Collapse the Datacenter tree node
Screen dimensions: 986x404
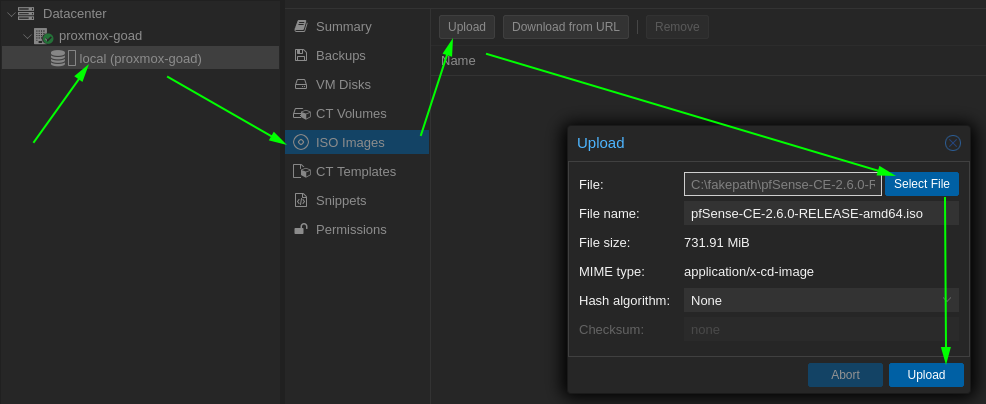pyautogui.click(x=11, y=13)
